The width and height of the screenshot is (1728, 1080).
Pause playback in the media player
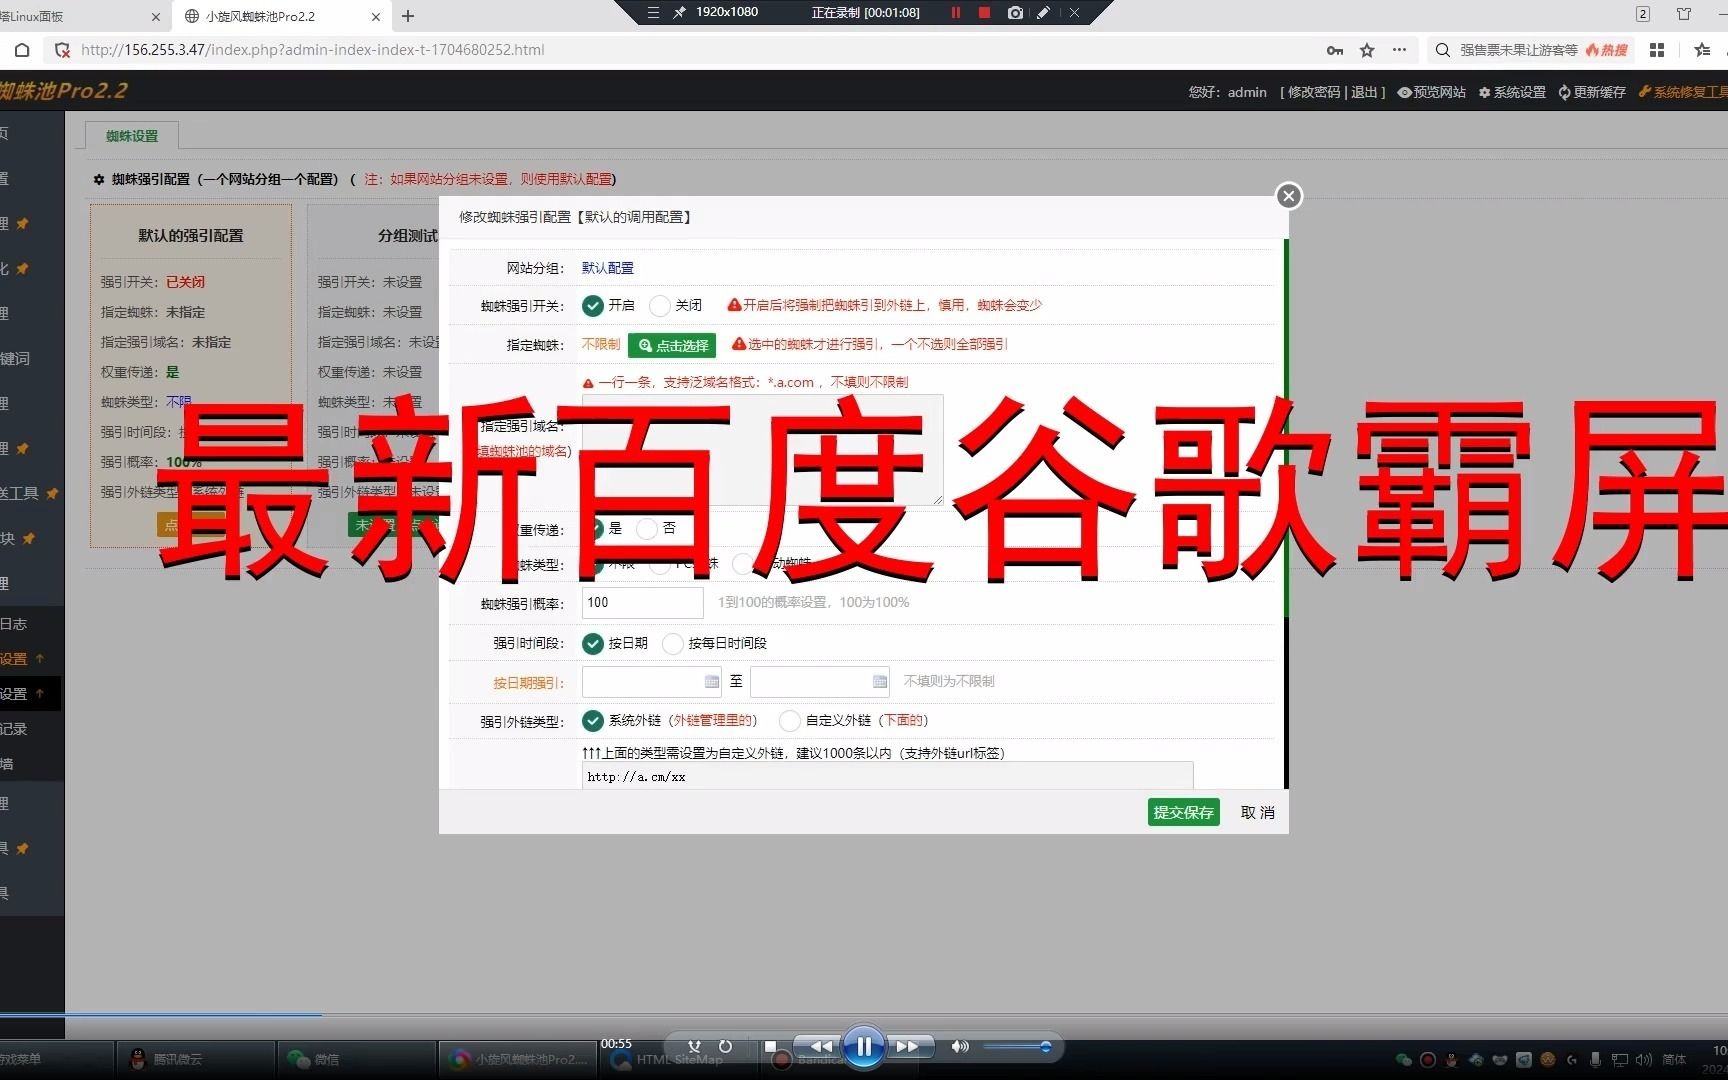[864, 1047]
